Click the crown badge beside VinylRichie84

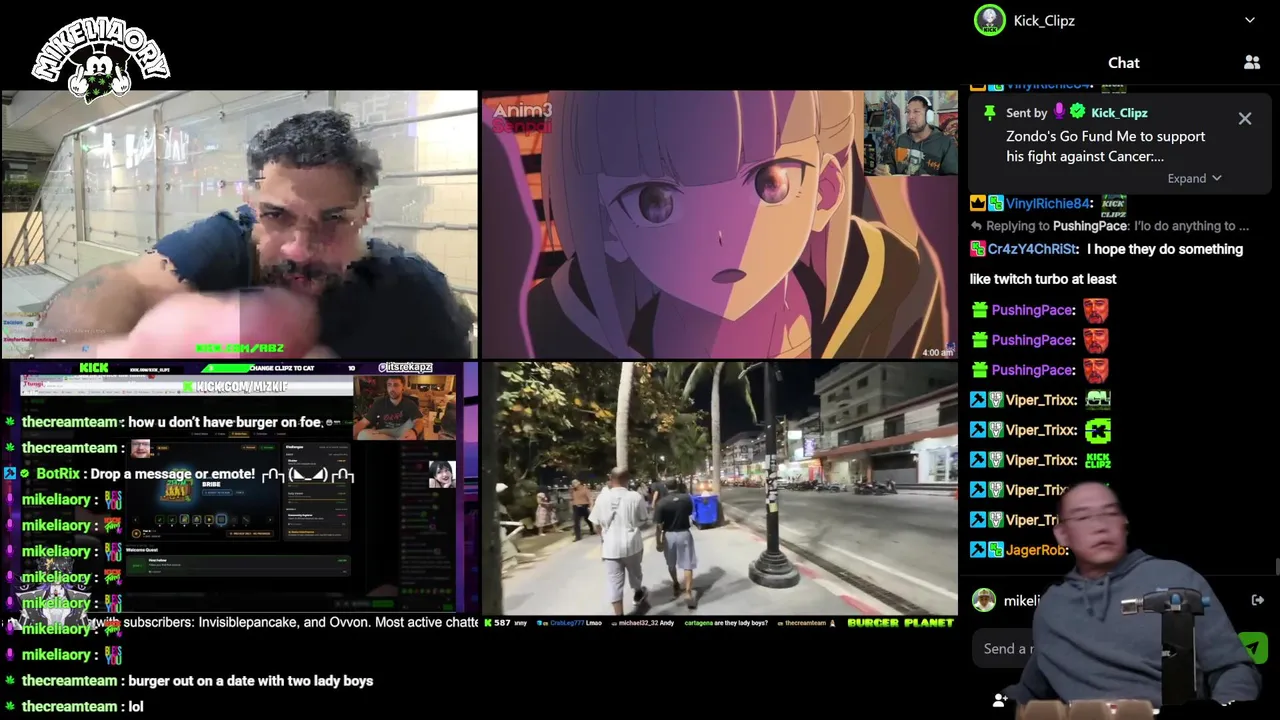click(978, 203)
